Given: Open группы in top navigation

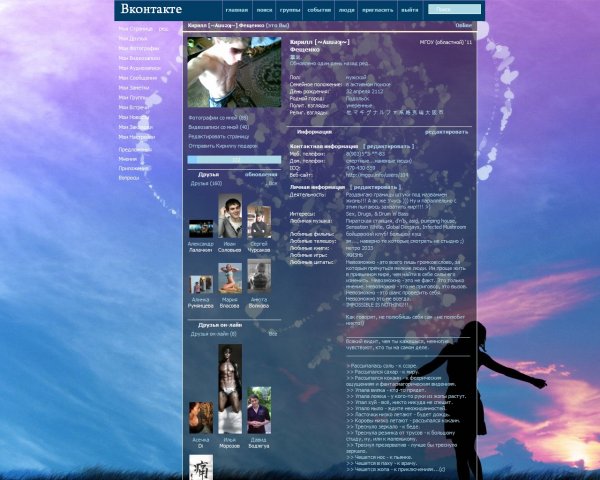Looking at the screenshot, I should pyautogui.click(x=290, y=10).
